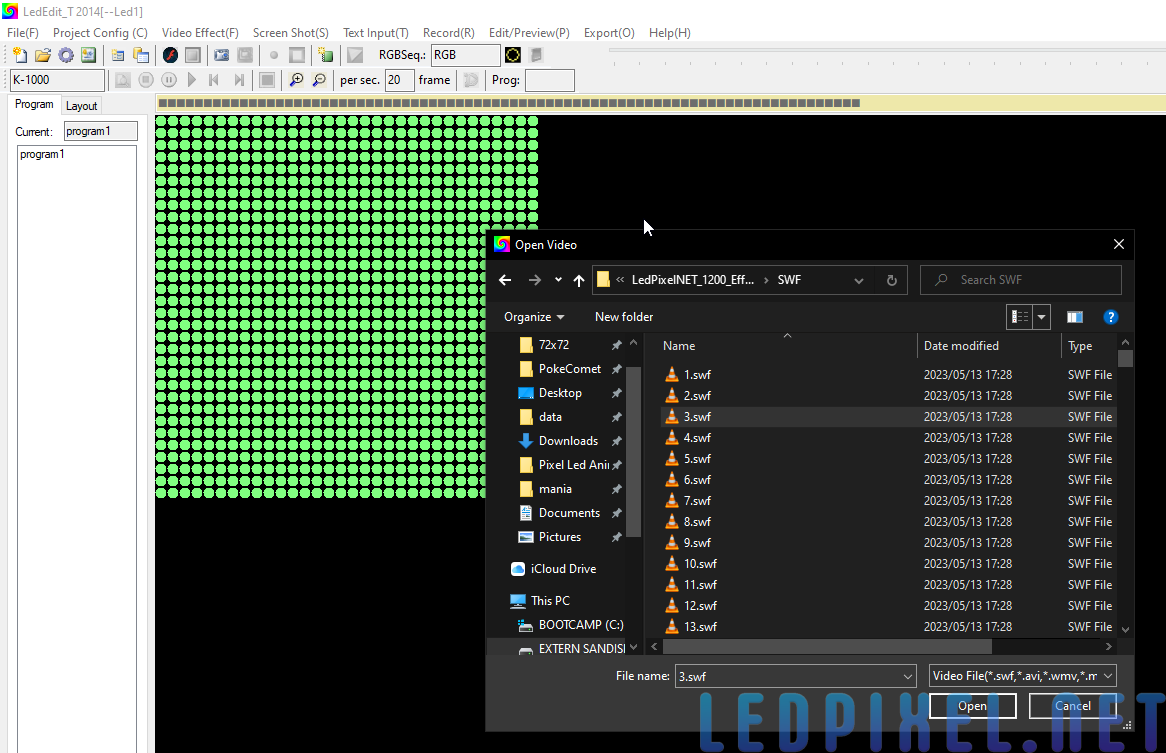Open the Organize dropdown menu

(x=534, y=317)
